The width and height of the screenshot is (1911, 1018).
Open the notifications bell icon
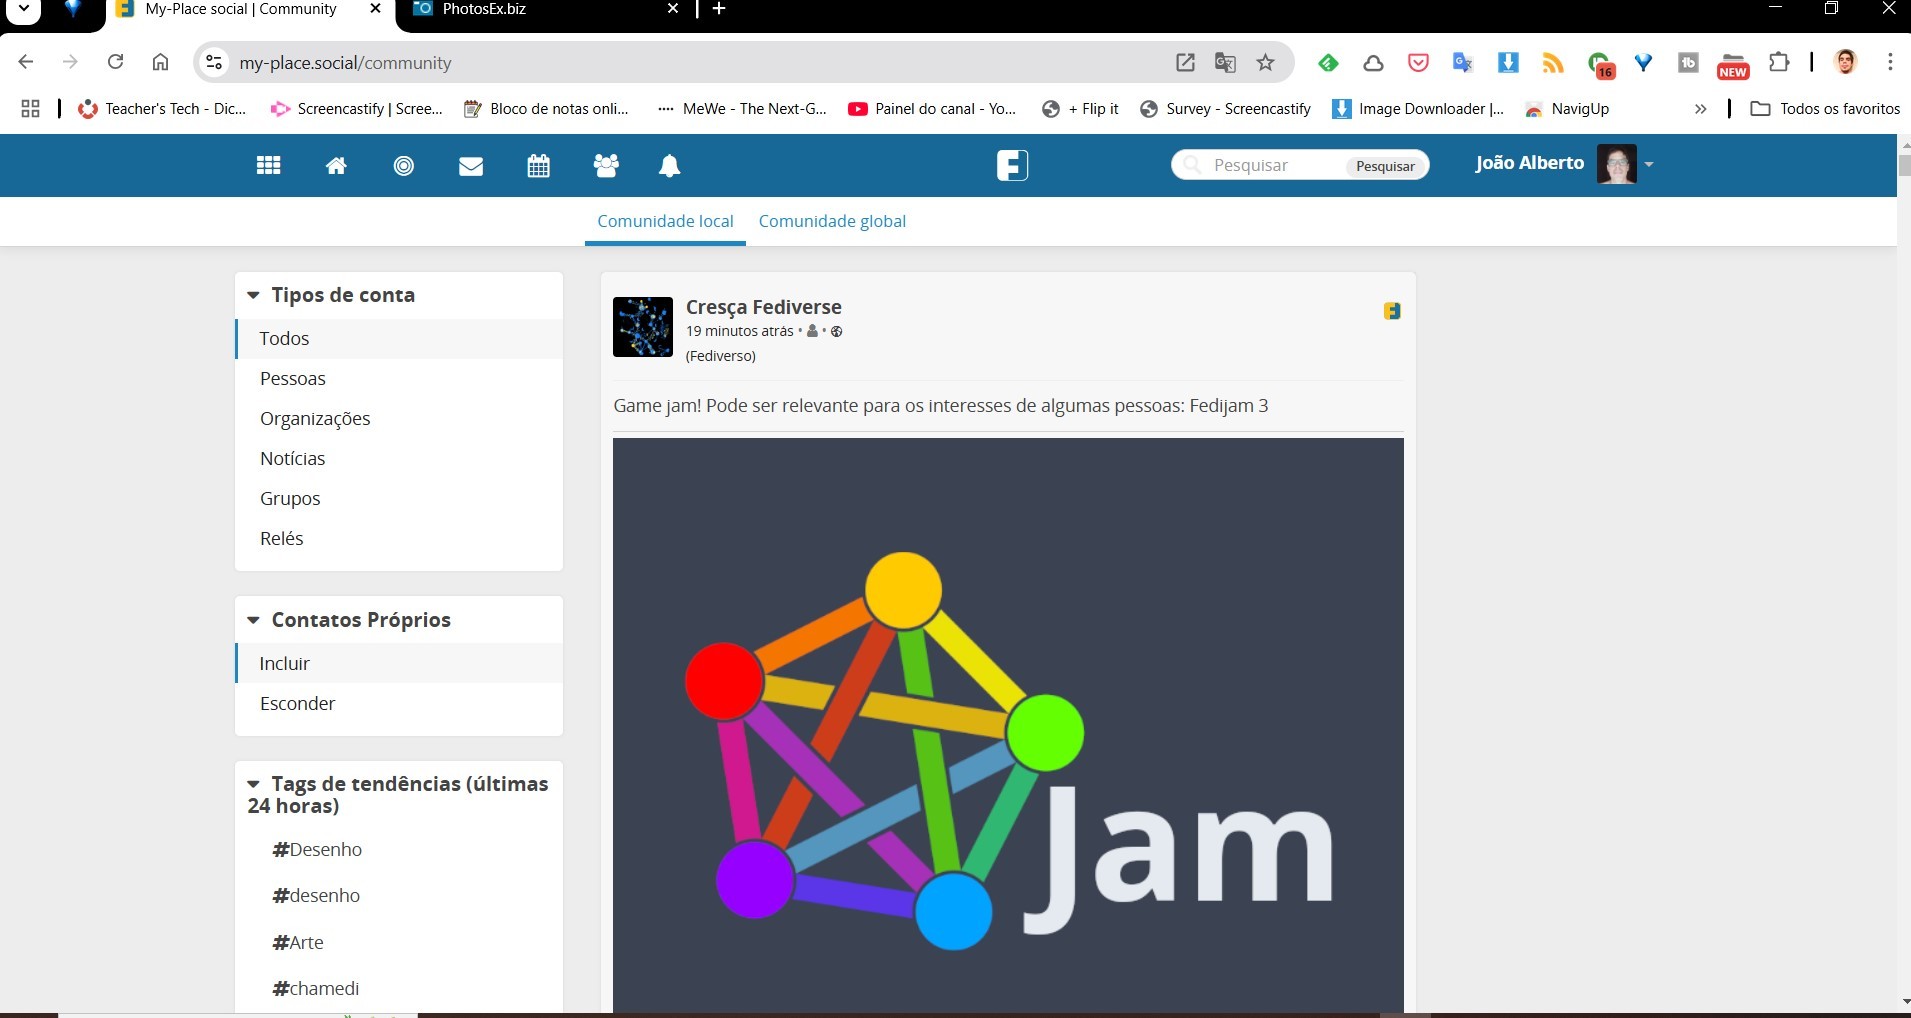coord(669,166)
